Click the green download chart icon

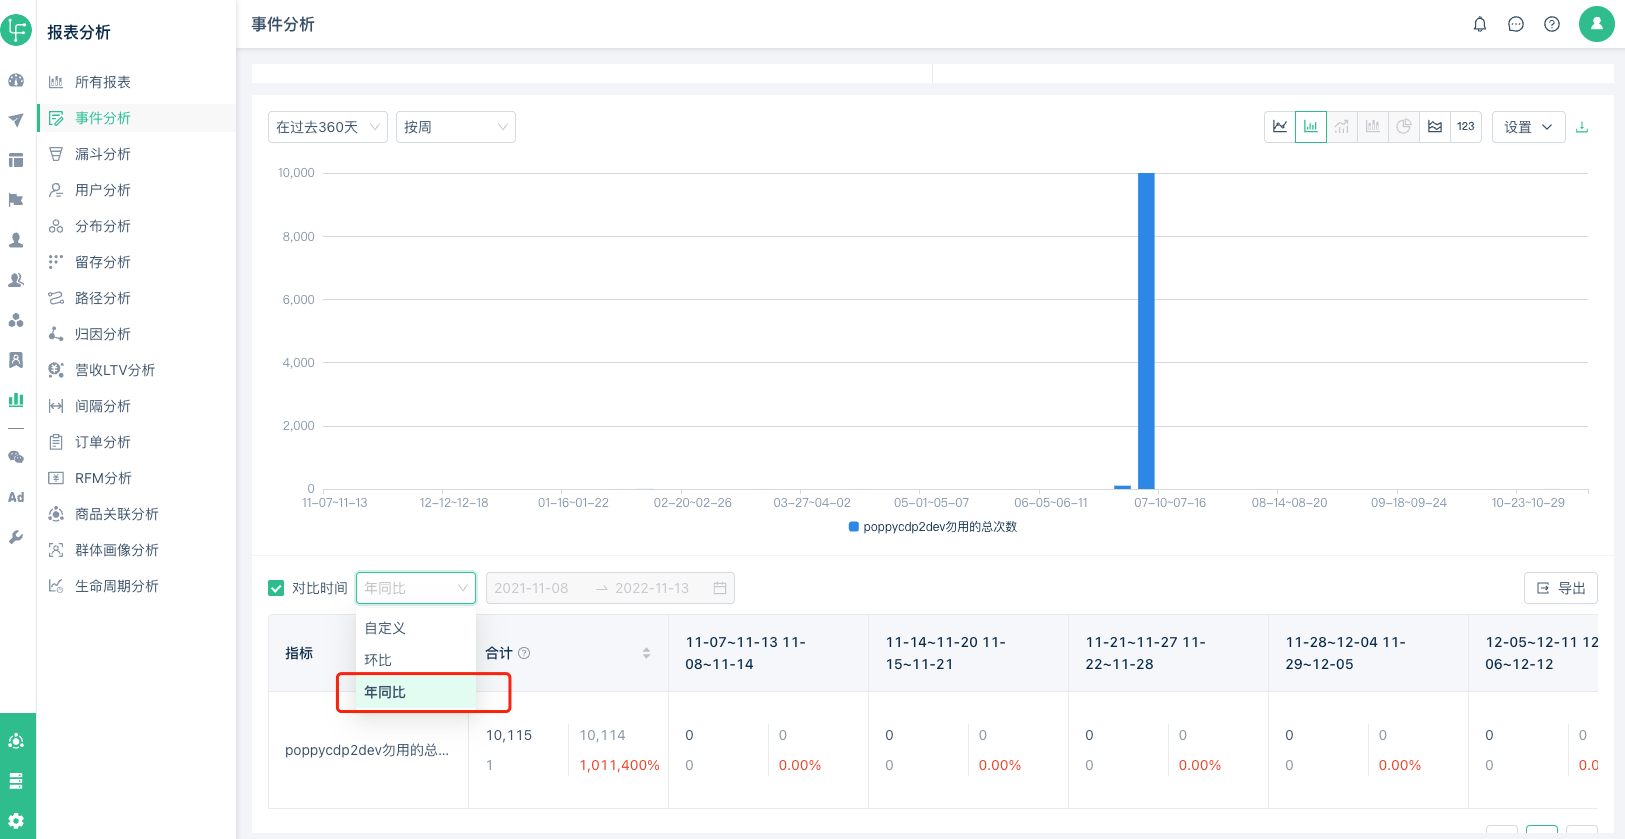1582,127
